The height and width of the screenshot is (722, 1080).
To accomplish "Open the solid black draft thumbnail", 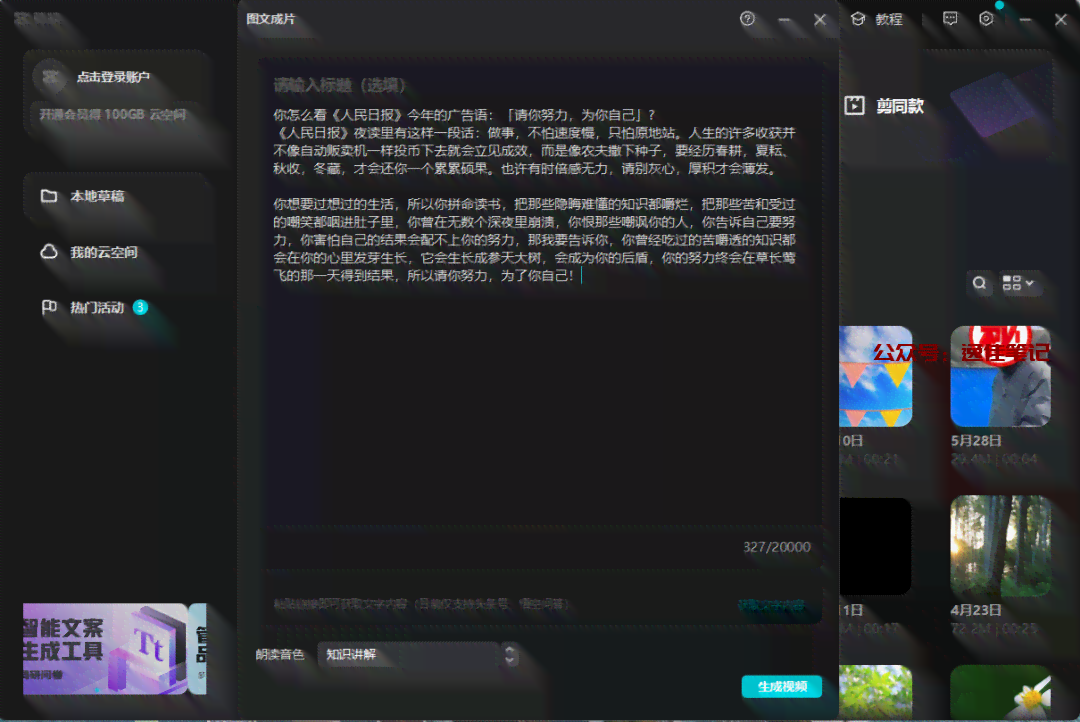I will pyautogui.click(x=875, y=546).
